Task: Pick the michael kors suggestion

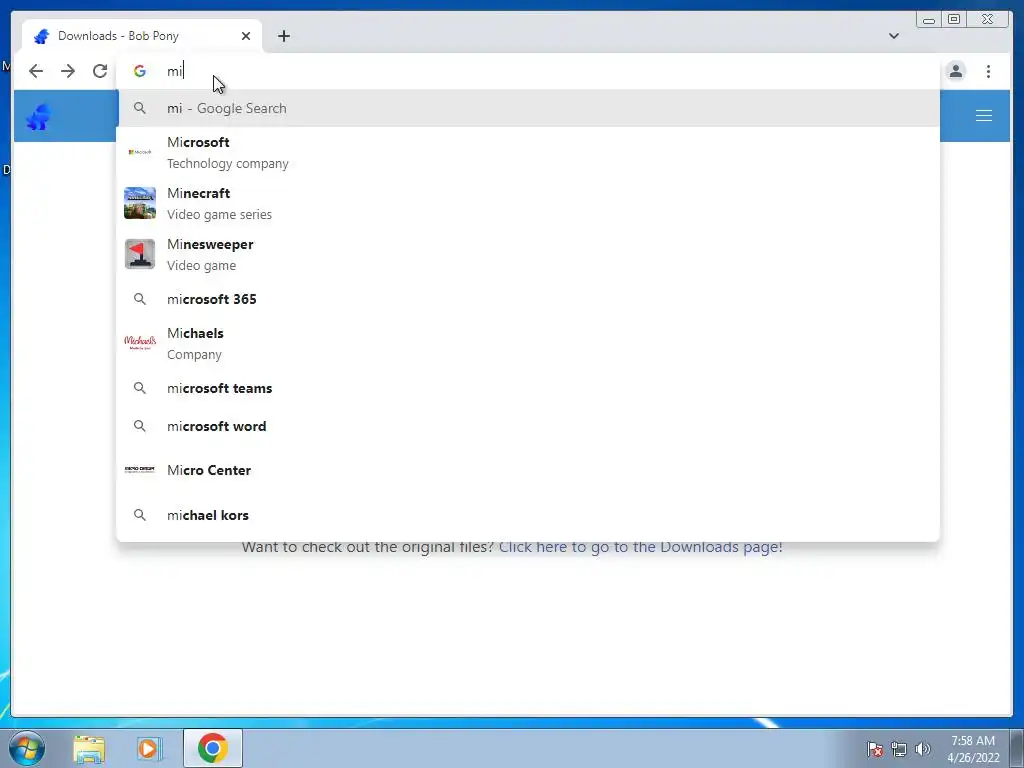Action: 528,515
